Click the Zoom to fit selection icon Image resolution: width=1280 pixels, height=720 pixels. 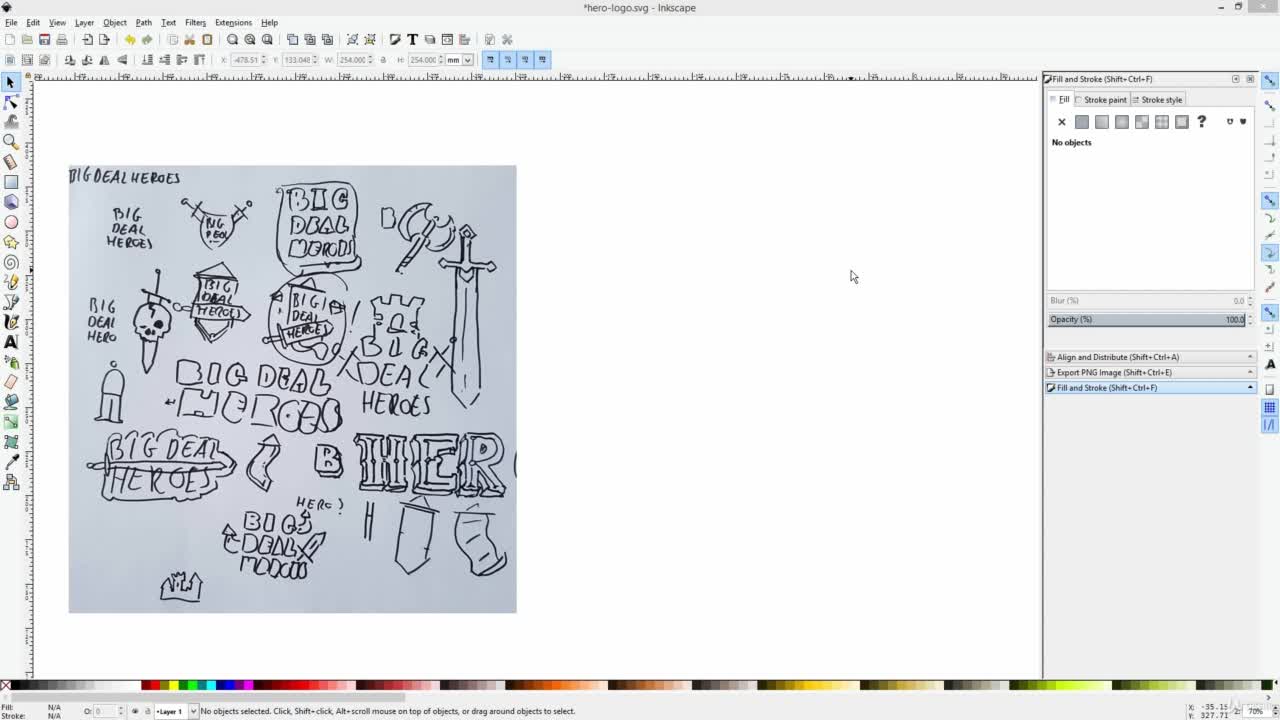point(232,39)
